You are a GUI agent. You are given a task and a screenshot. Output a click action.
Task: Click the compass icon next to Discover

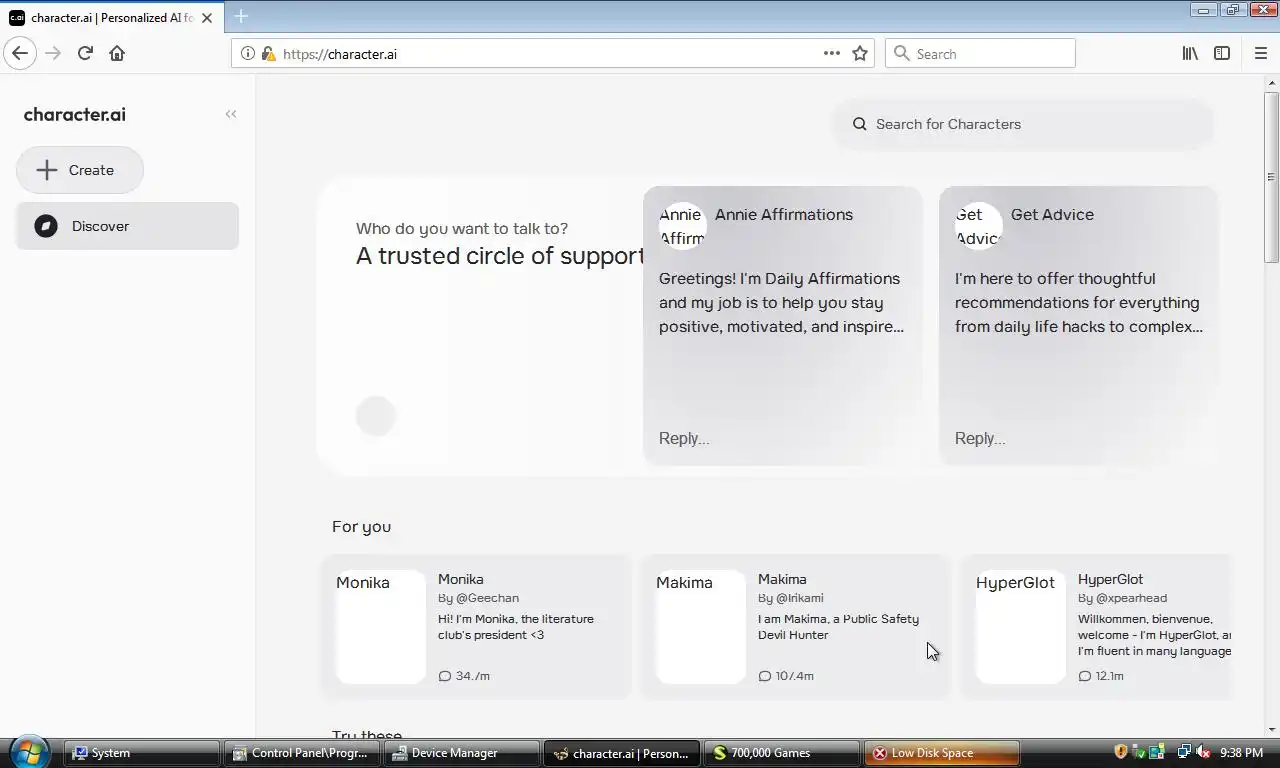point(46,226)
